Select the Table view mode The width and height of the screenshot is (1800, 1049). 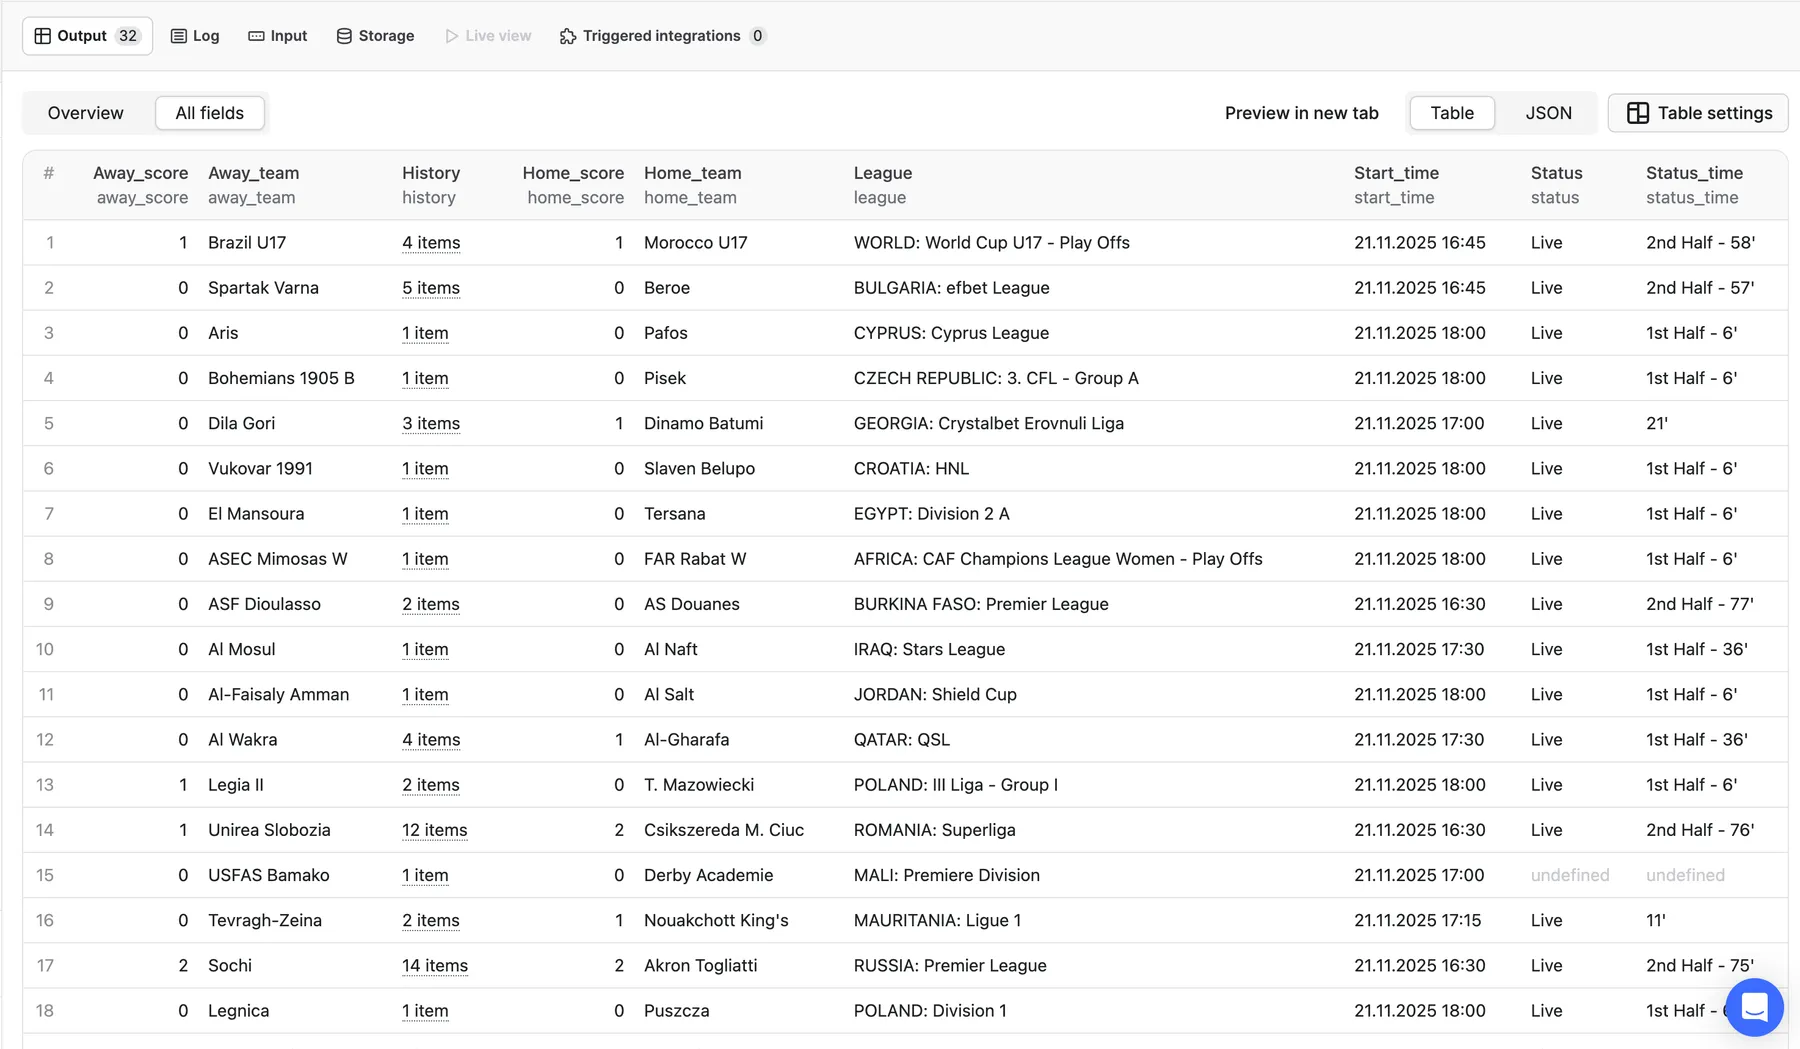coord(1451,113)
